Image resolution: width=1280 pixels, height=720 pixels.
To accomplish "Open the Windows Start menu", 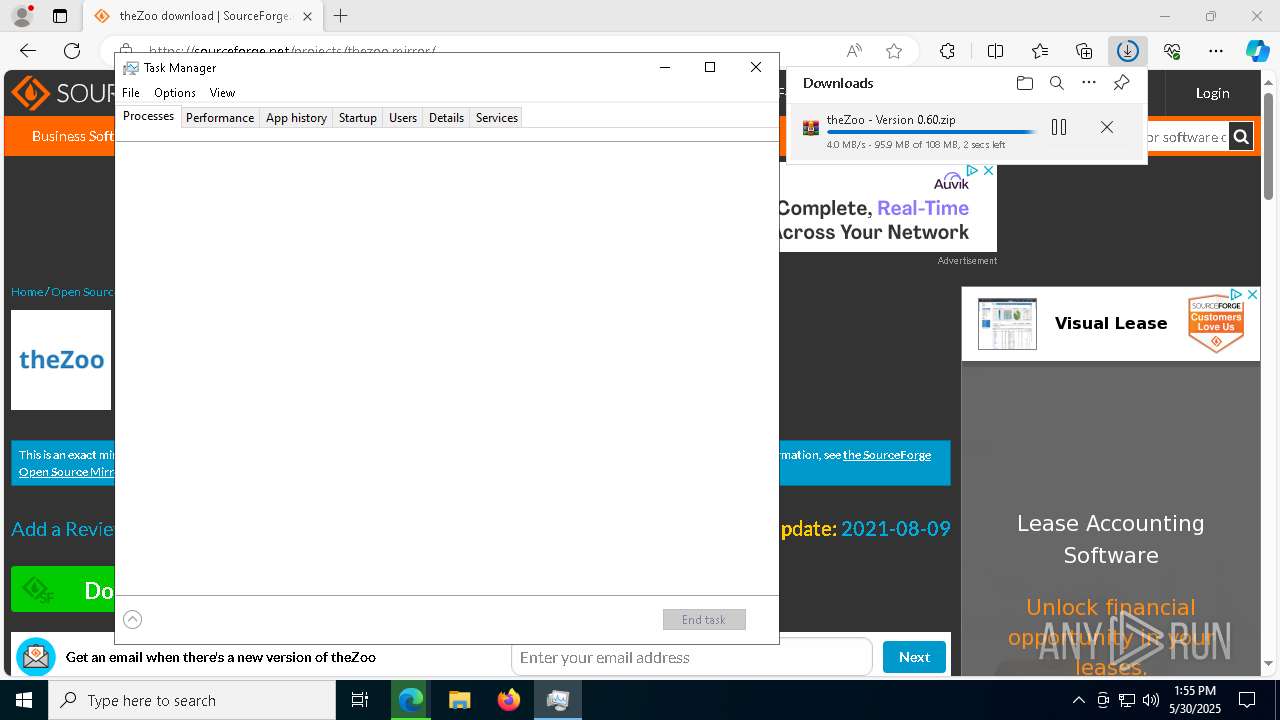I will pos(24,700).
